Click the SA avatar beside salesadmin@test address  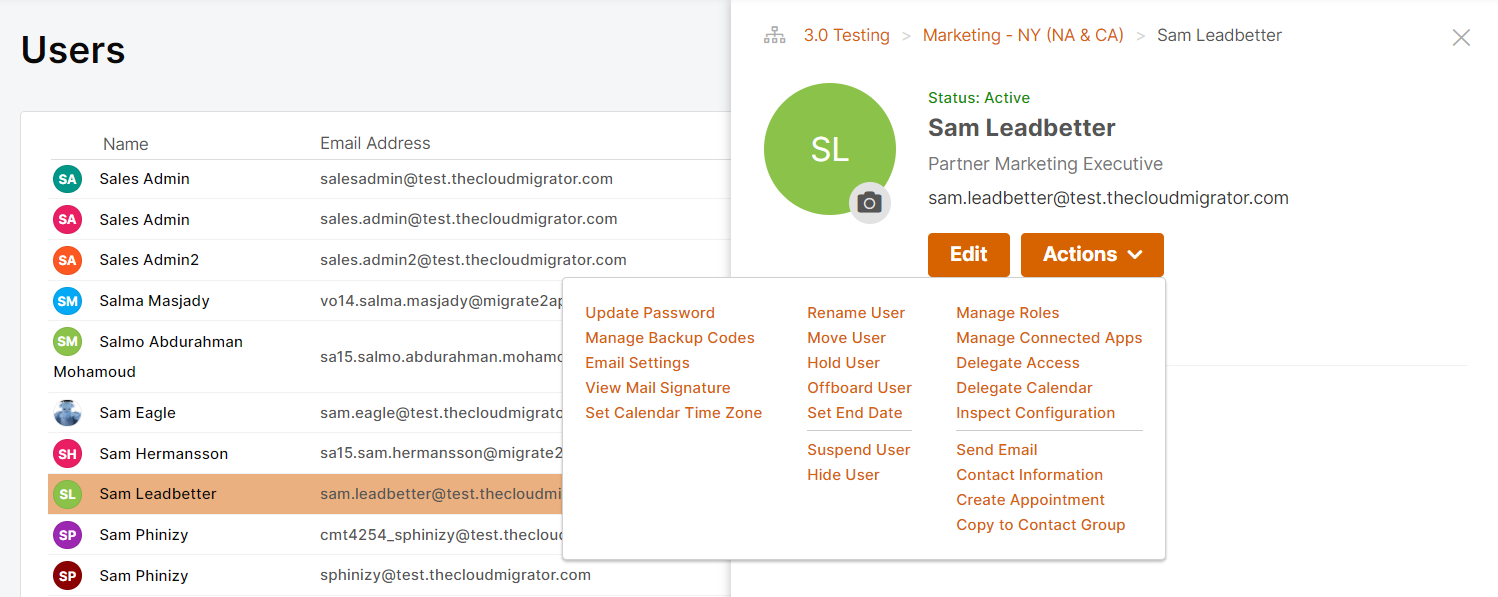pos(67,179)
